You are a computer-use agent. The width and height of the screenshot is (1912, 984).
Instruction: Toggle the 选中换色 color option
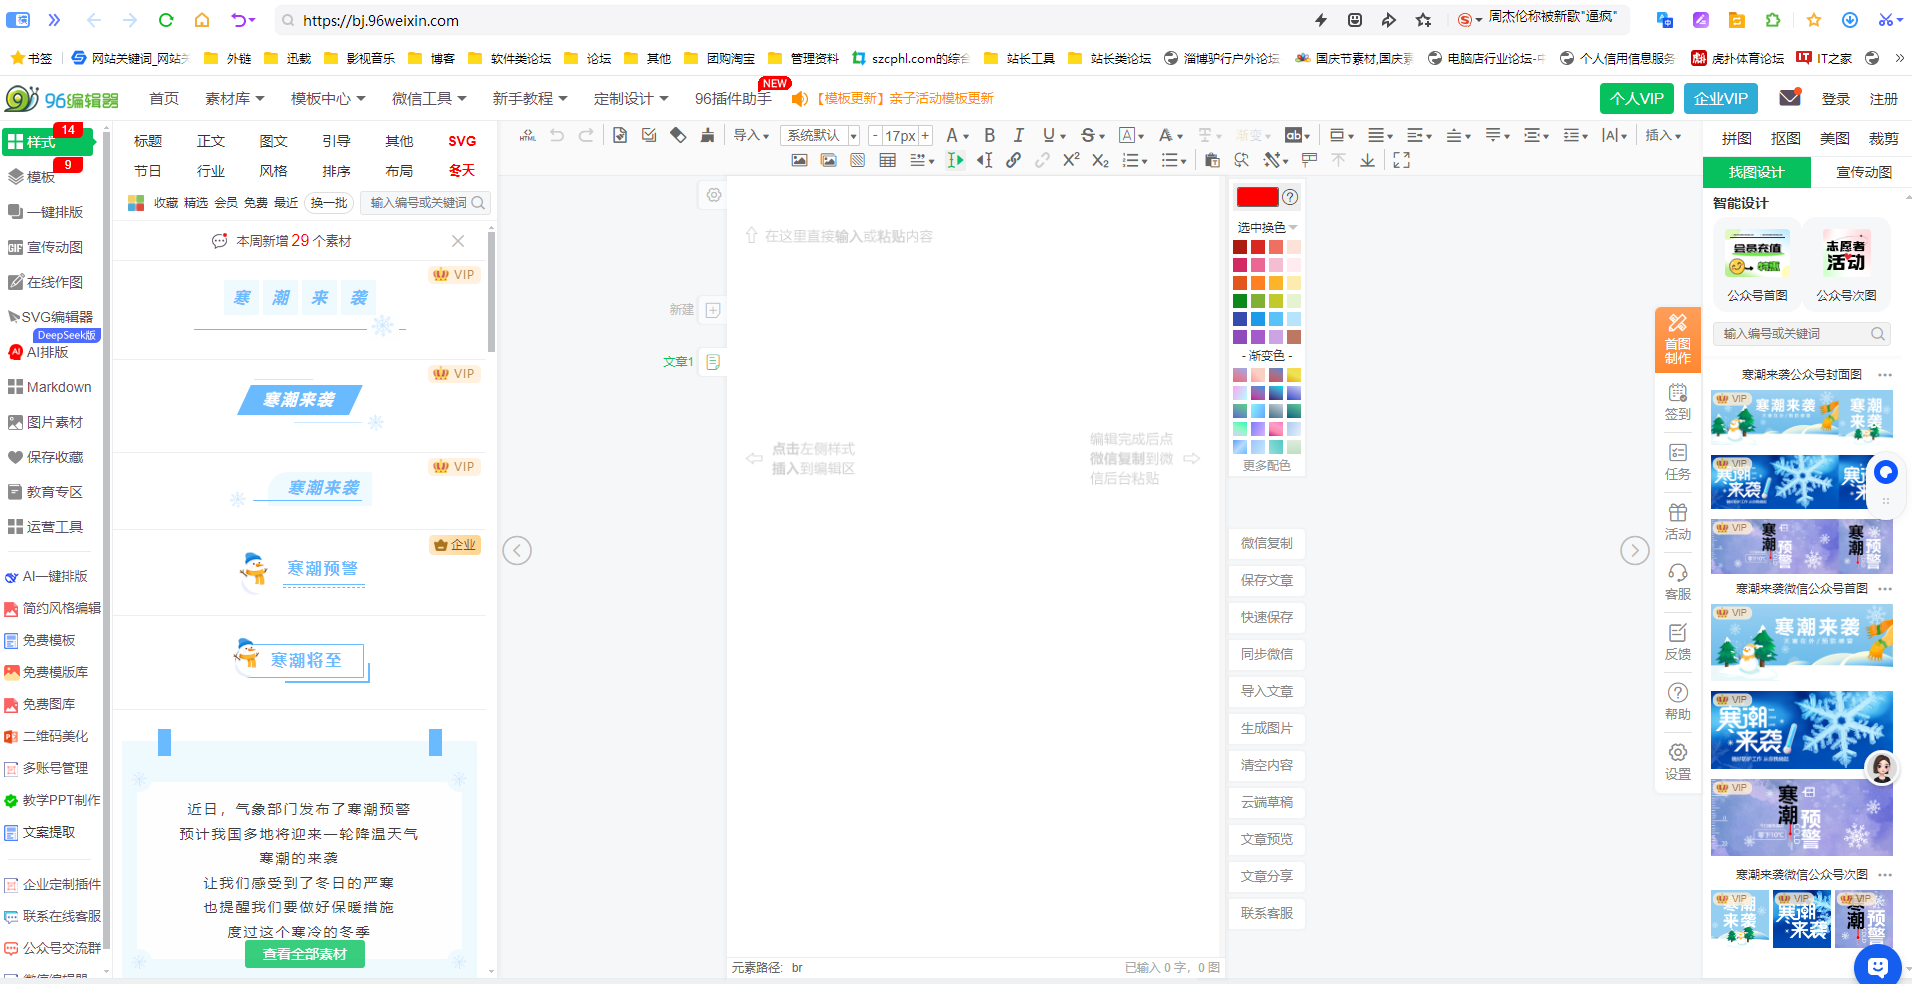1266,227
